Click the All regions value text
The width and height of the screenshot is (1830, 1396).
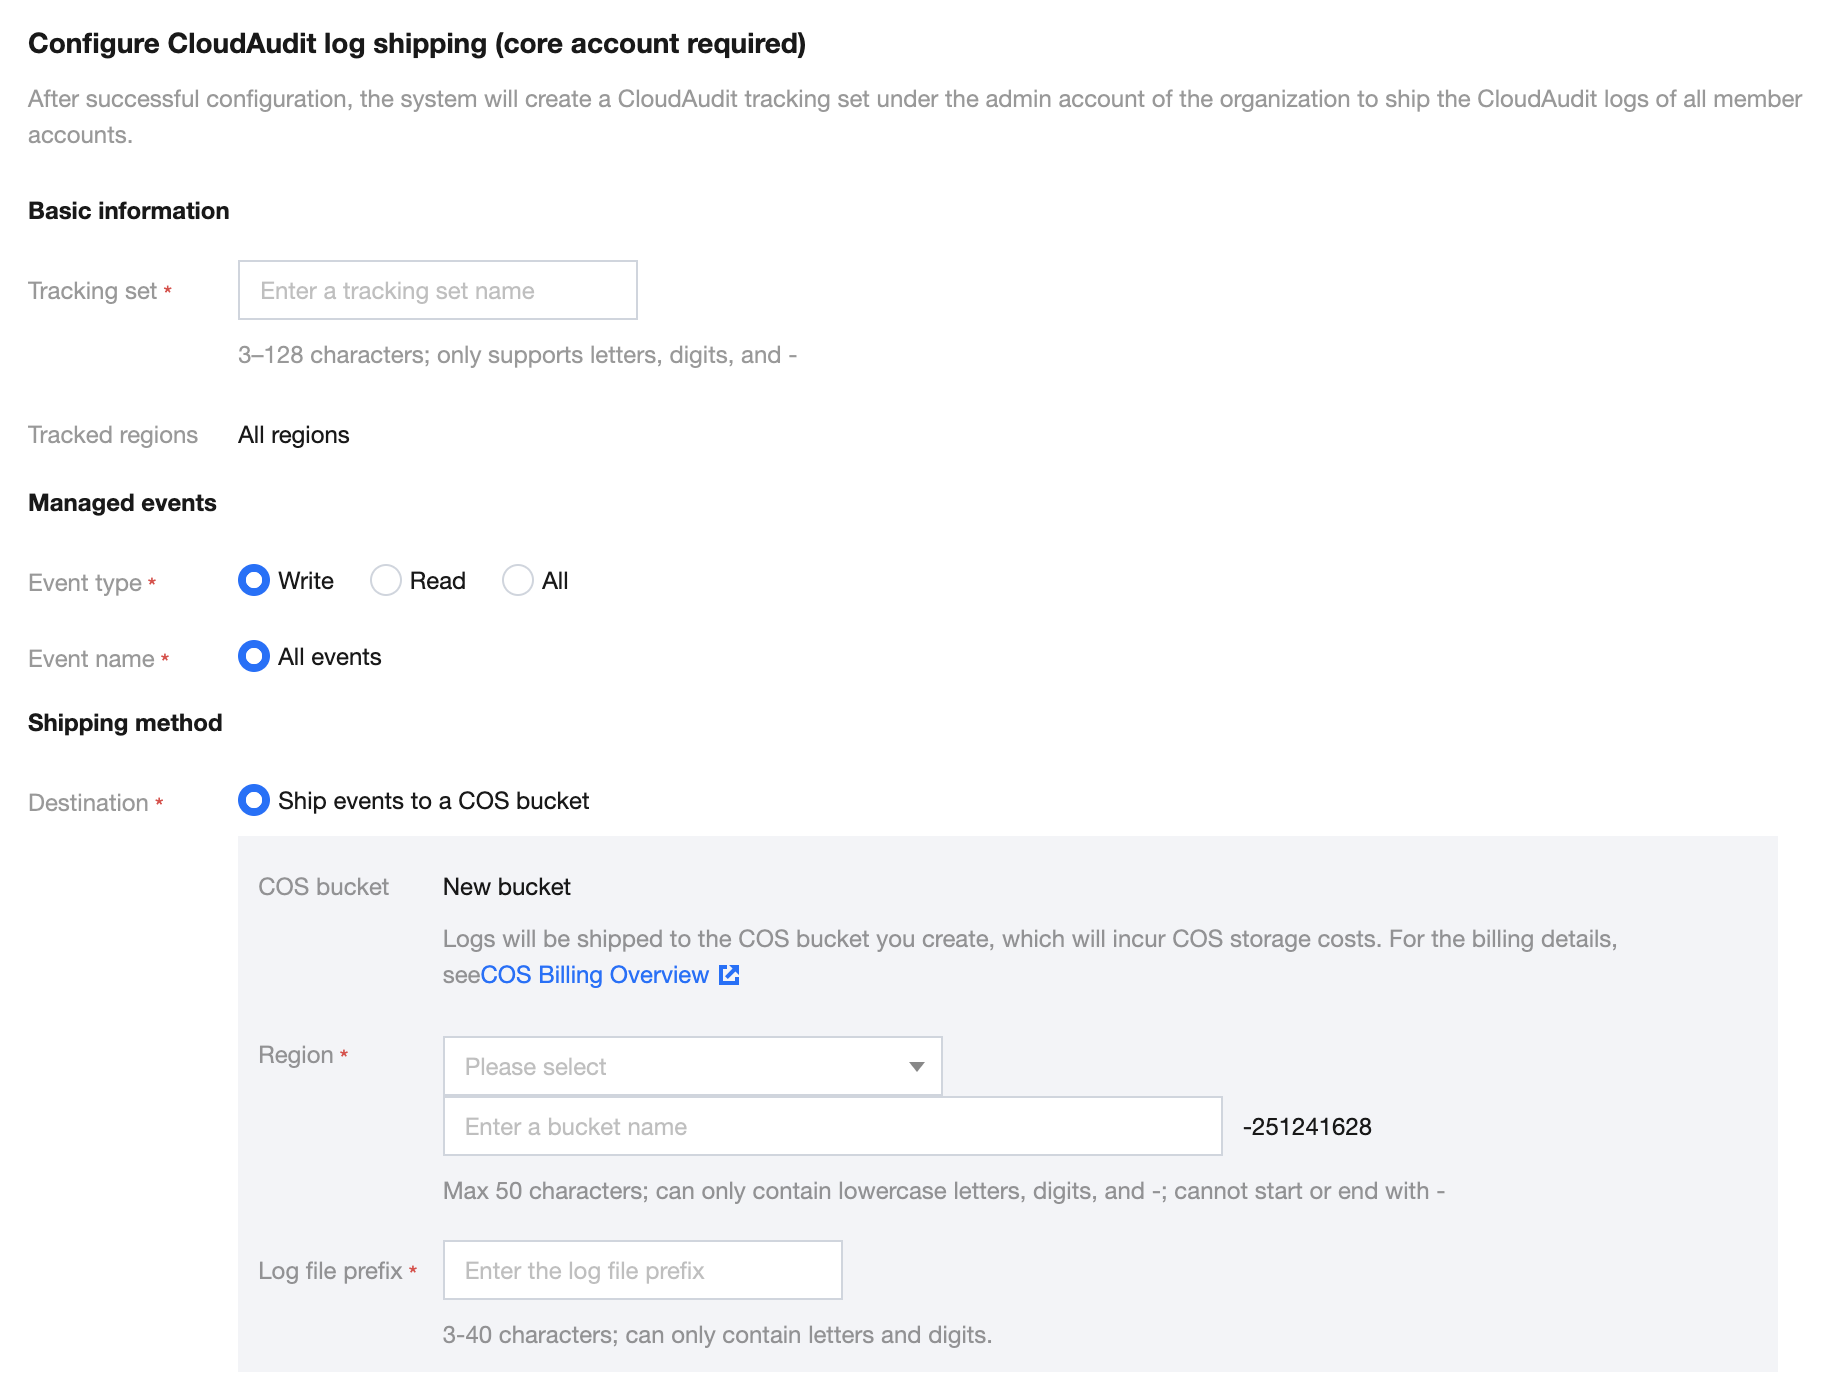294,435
